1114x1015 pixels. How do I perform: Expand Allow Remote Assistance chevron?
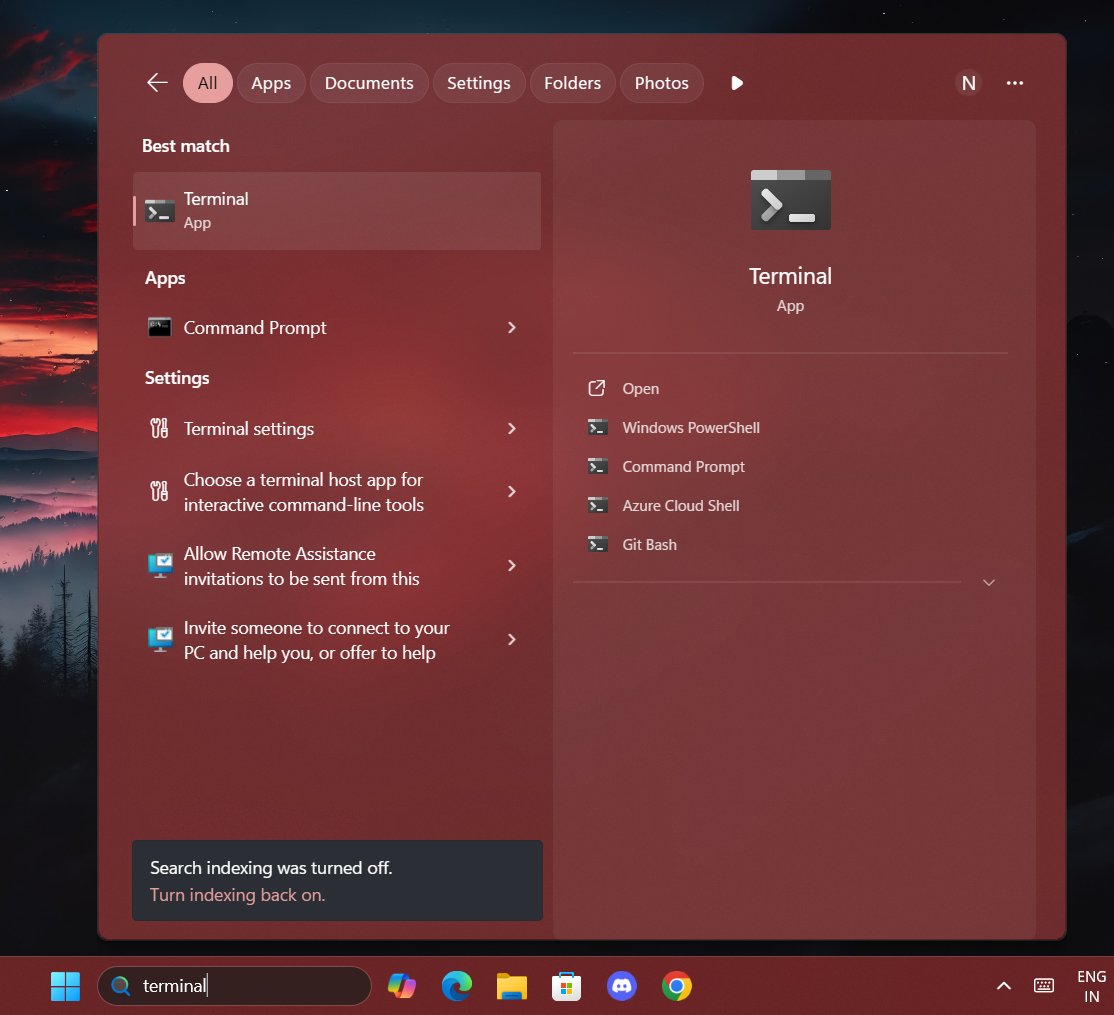pos(512,565)
